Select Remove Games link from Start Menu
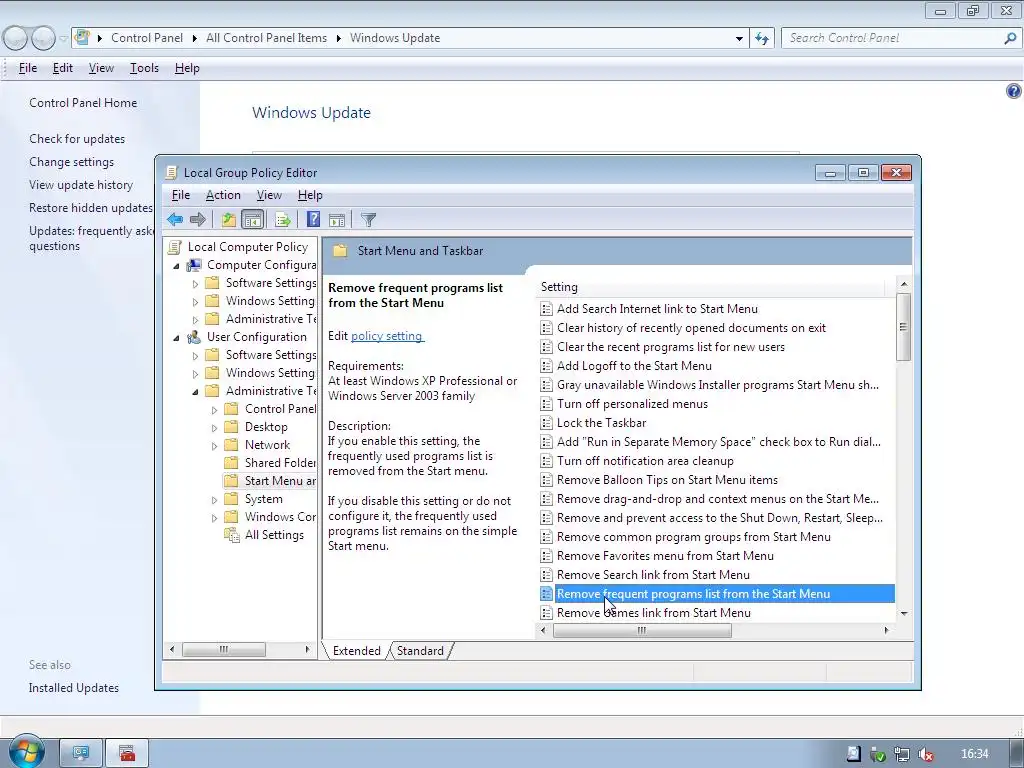 coord(654,613)
